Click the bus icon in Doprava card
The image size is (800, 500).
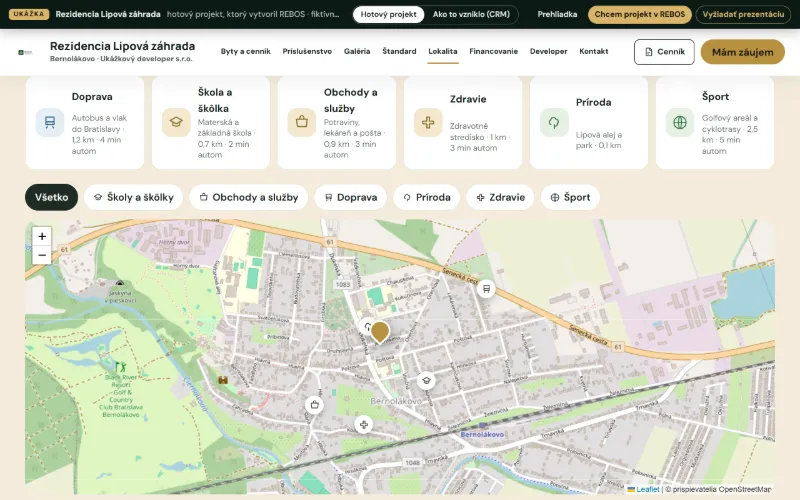pos(50,122)
